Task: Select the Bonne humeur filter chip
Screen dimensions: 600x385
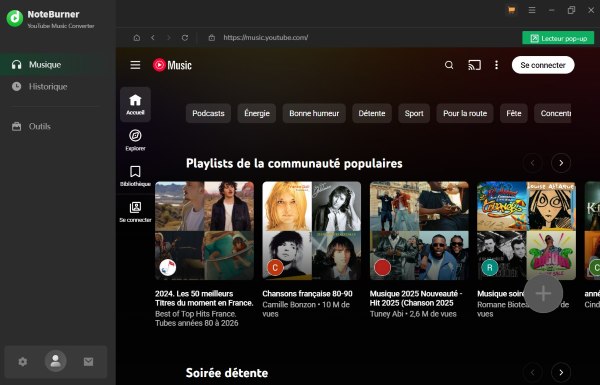Action: (314, 113)
